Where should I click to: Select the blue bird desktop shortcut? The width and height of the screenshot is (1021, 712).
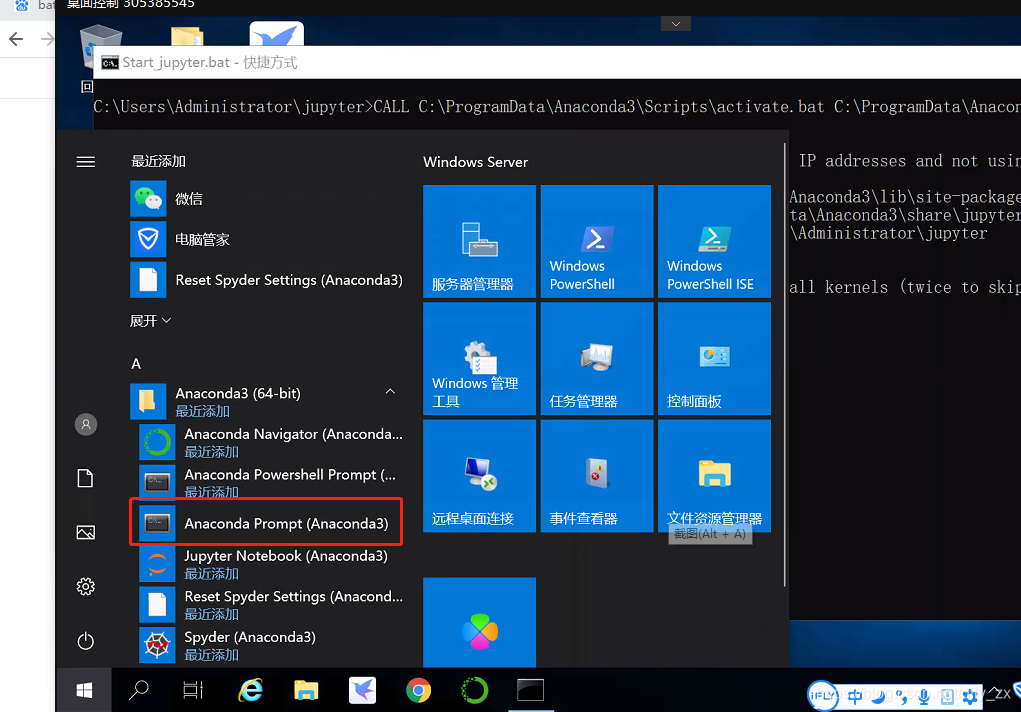(x=277, y=34)
